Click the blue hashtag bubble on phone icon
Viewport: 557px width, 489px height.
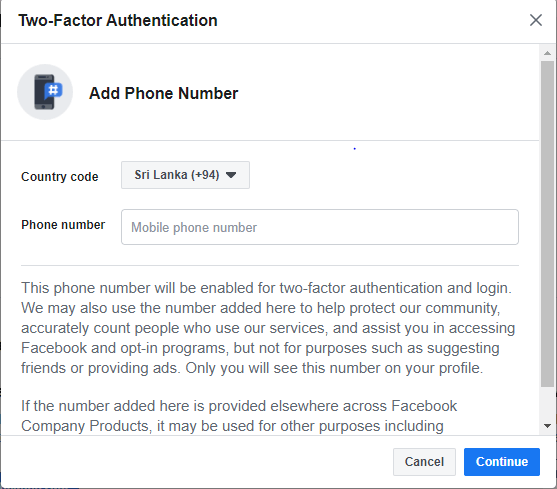pos(54,90)
